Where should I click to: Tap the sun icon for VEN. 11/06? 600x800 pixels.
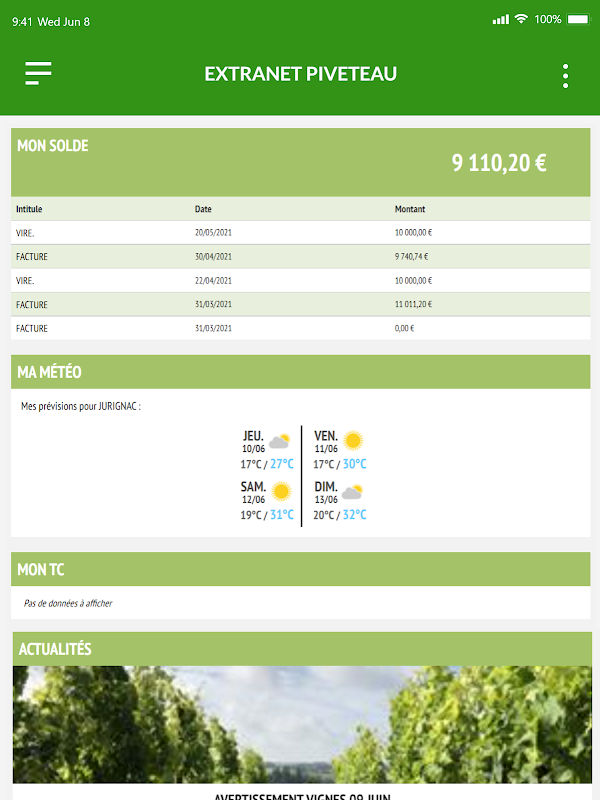pyautogui.click(x=353, y=440)
